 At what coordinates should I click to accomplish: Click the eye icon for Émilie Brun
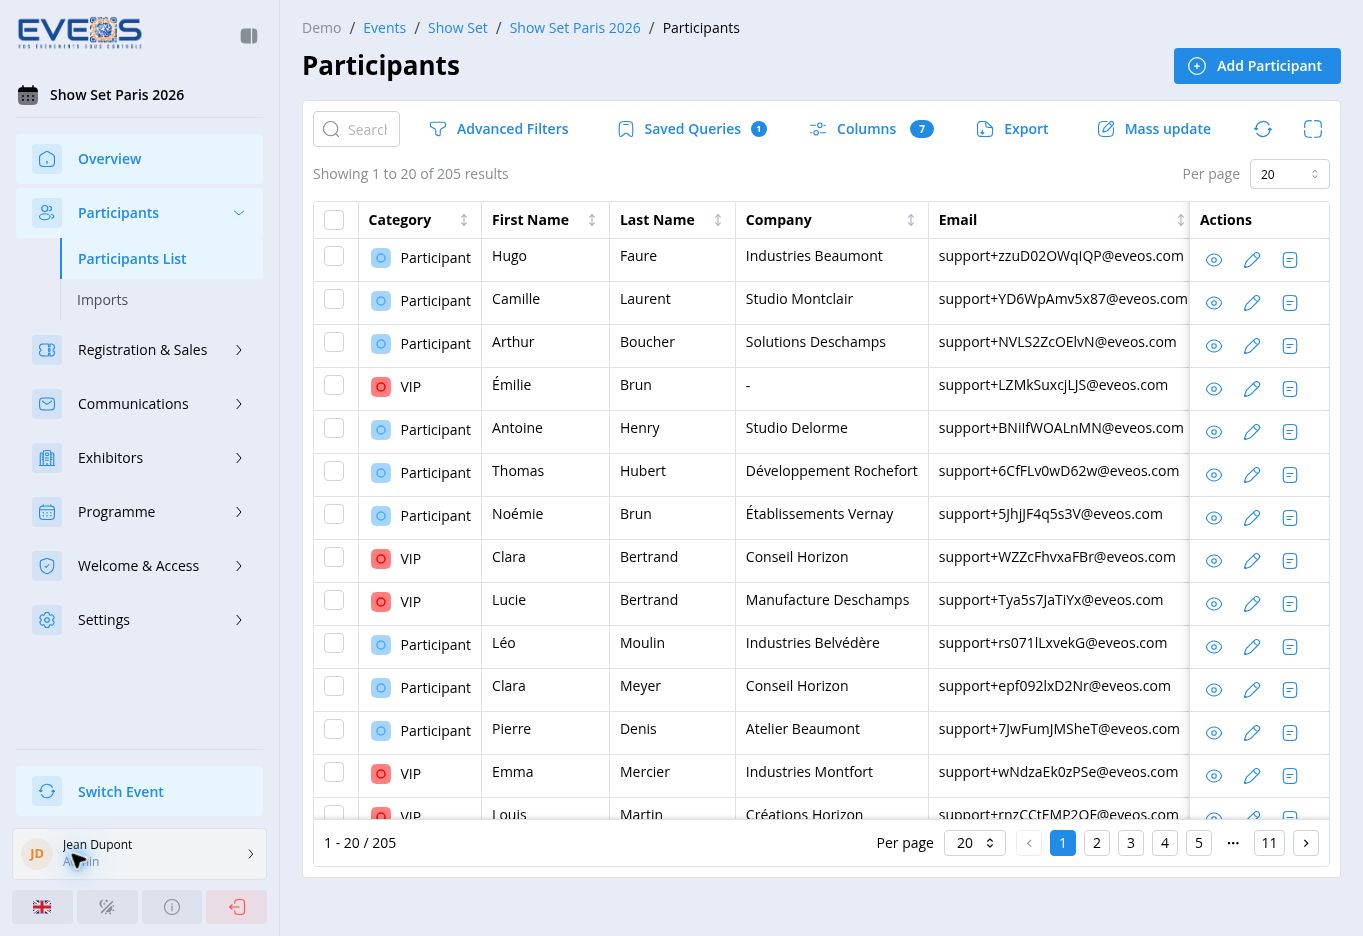point(1214,389)
